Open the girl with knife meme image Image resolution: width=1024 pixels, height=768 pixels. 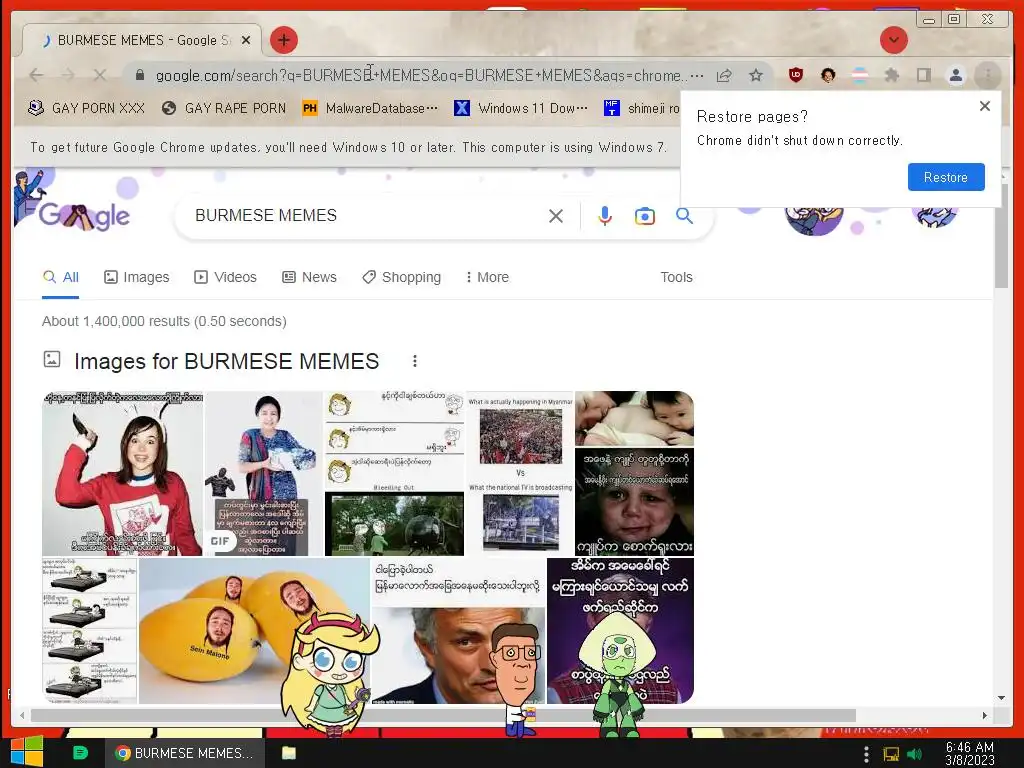coord(122,473)
